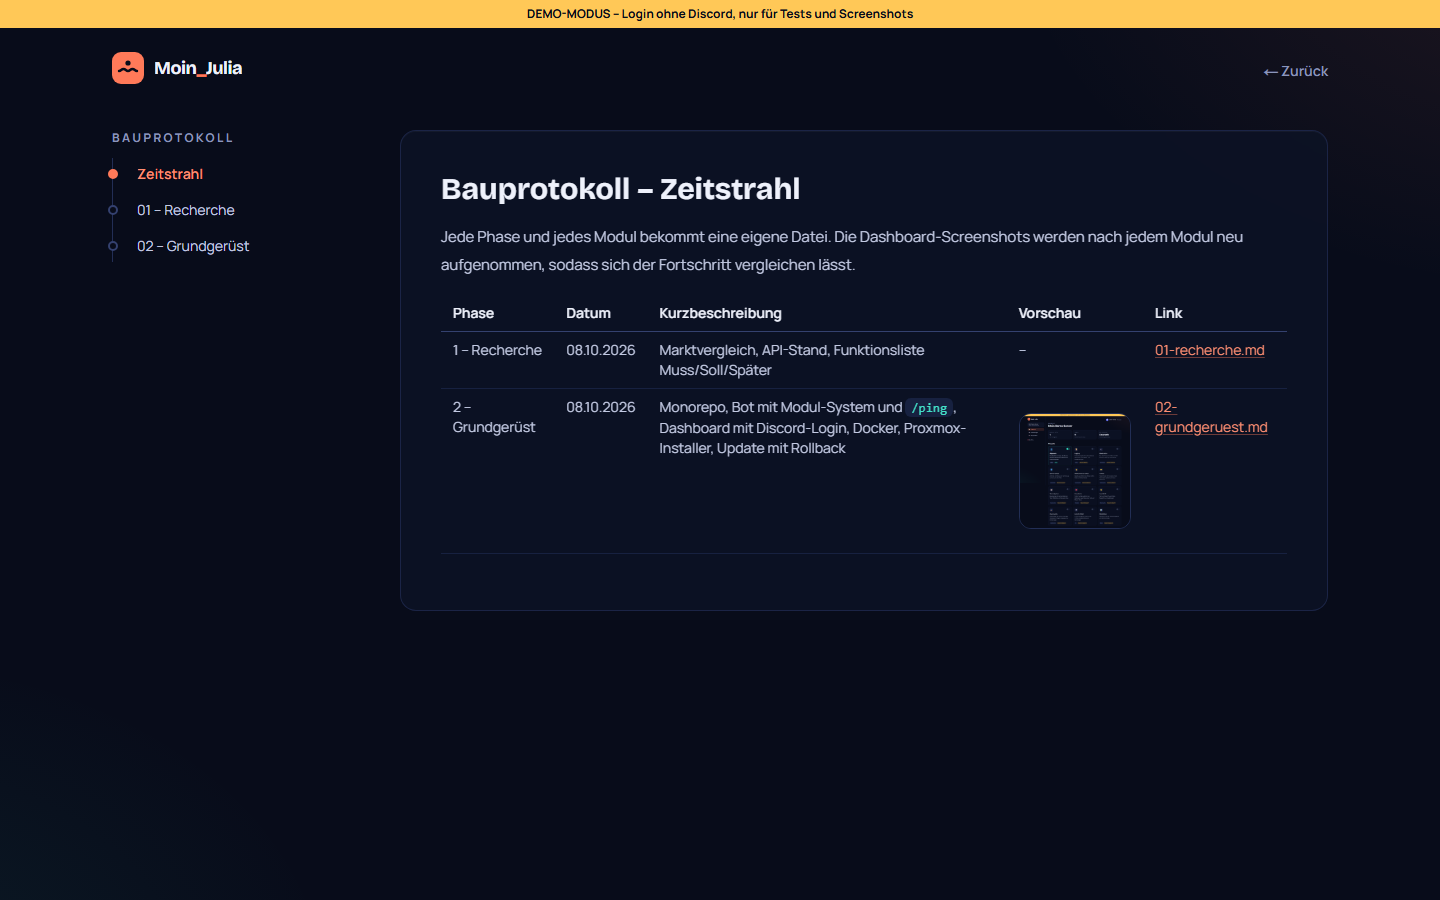The image size is (1440, 900).
Task: Select Zeitstrahl in the sidebar
Action: (170, 174)
